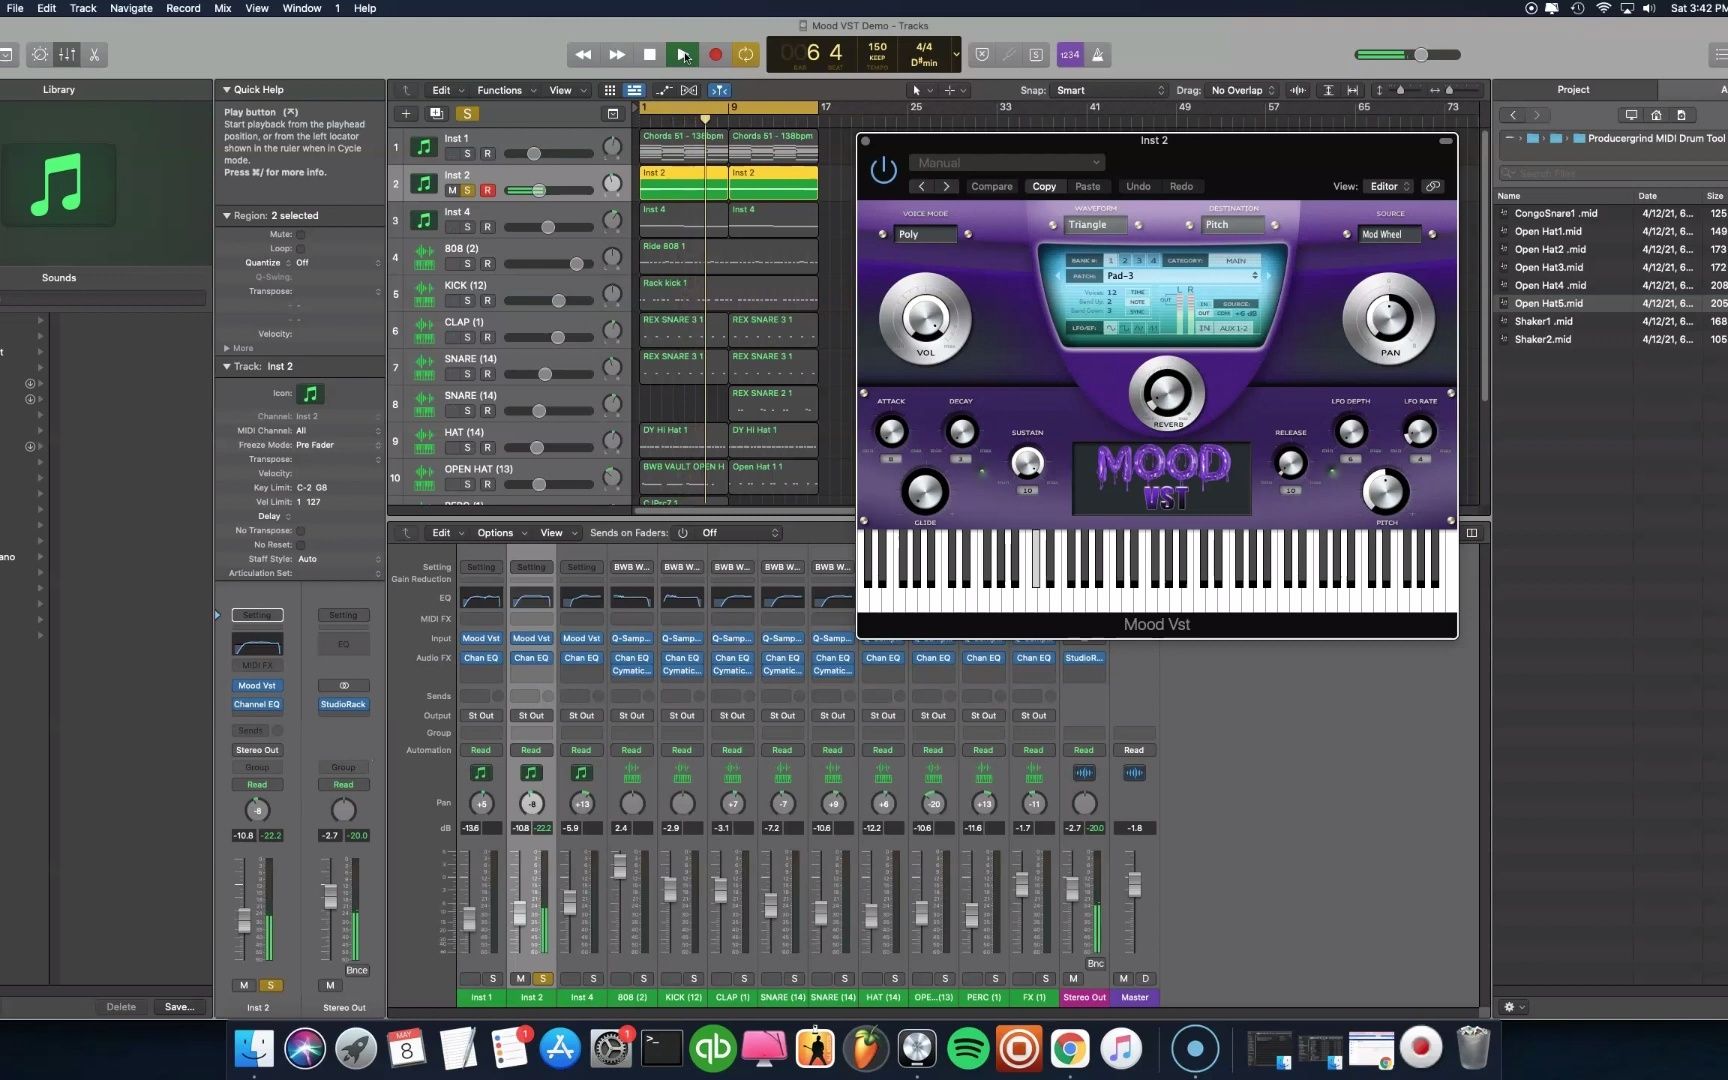Screen dimensions: 1728x1080
Task: Click the automation curve toggle icon in tracks toolbar
Action: (x=664, y=91)
